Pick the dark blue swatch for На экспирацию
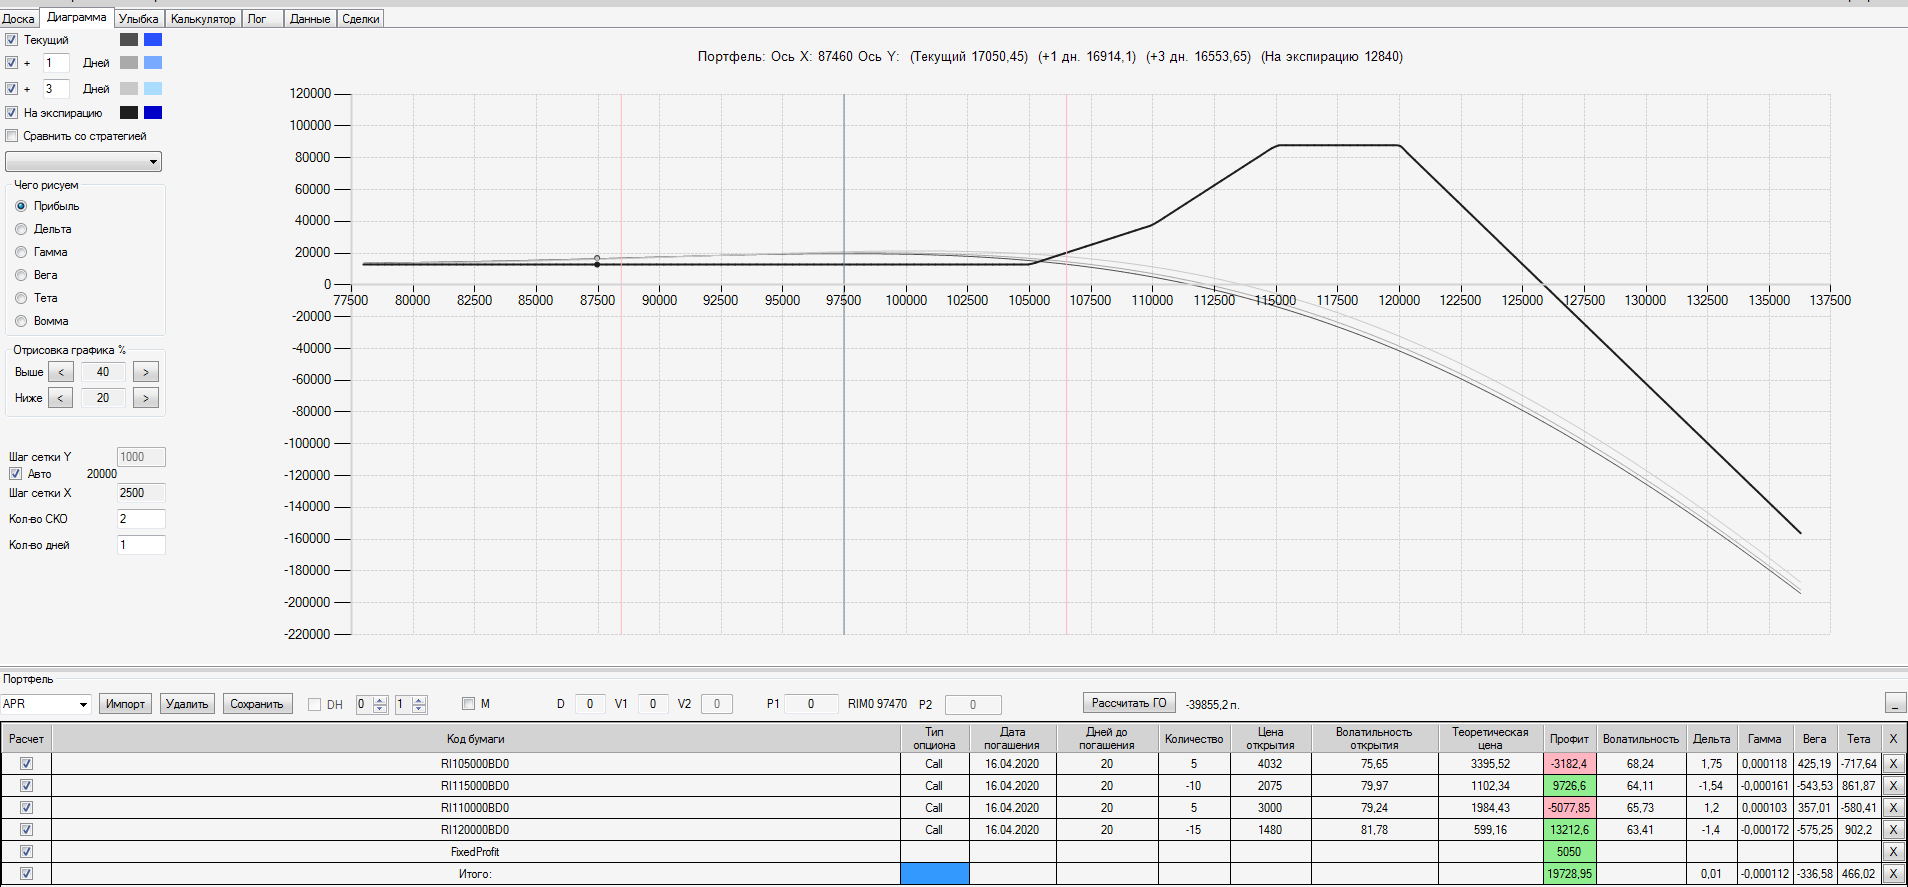 [x=153, y=113]
